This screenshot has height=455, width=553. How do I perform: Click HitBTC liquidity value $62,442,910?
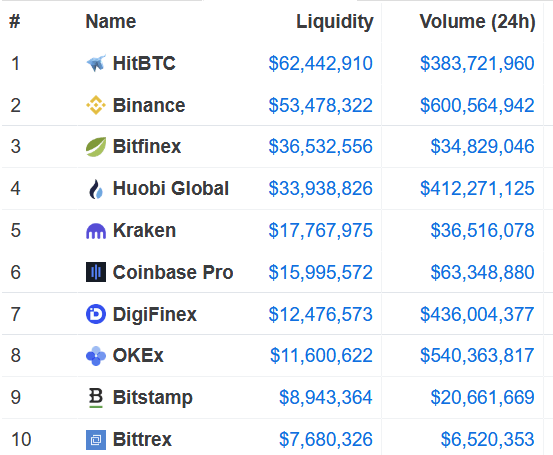pyautogui.click(x=321, y=63)
